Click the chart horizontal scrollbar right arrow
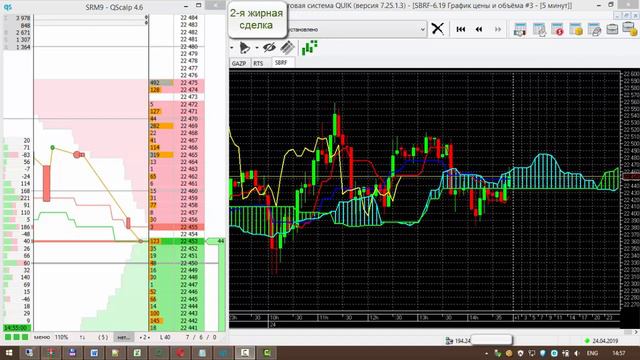Image resolution: width=640 pixels, height=360 pixels. [x=636, y=332]
